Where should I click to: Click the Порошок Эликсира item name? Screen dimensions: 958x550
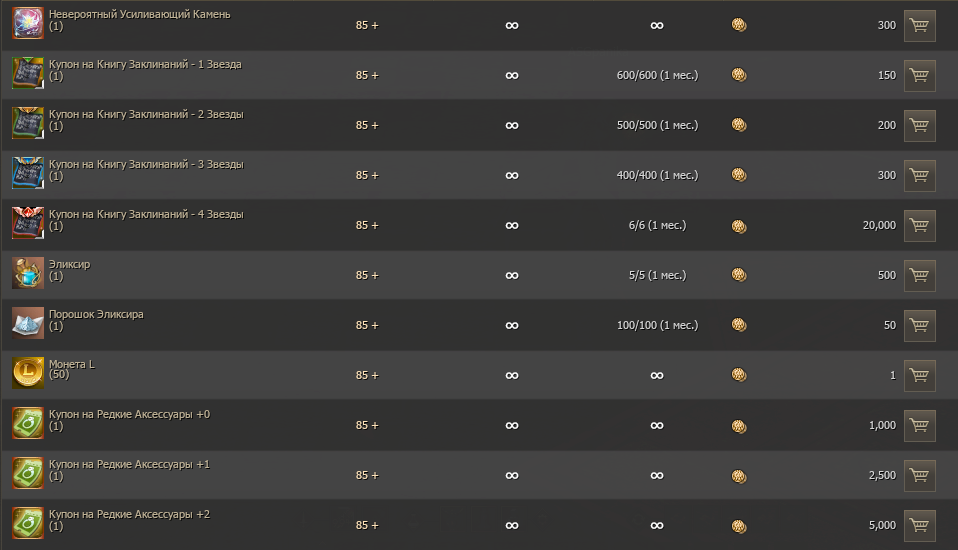click(x=96, y=314)
